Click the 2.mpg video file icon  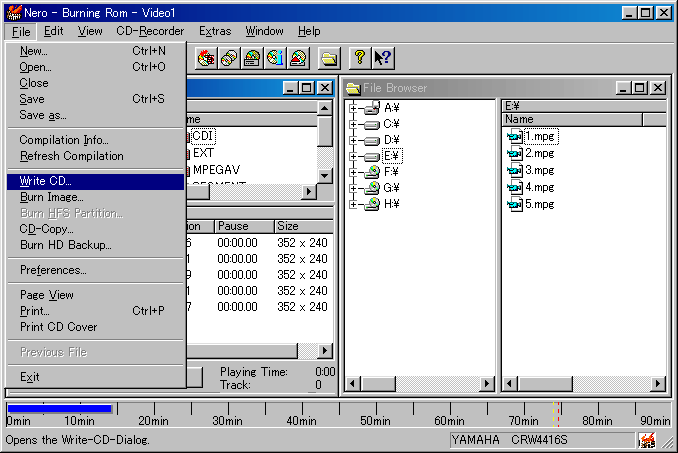point(515,153)
